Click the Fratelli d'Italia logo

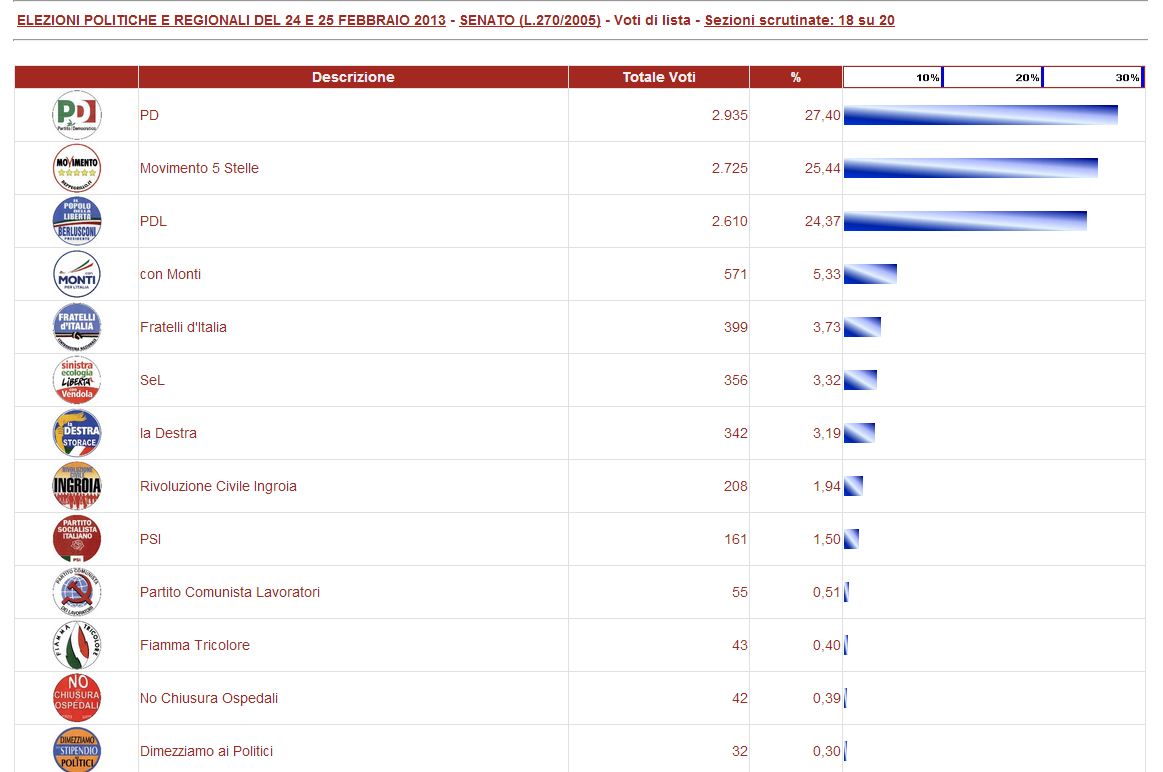76,327
